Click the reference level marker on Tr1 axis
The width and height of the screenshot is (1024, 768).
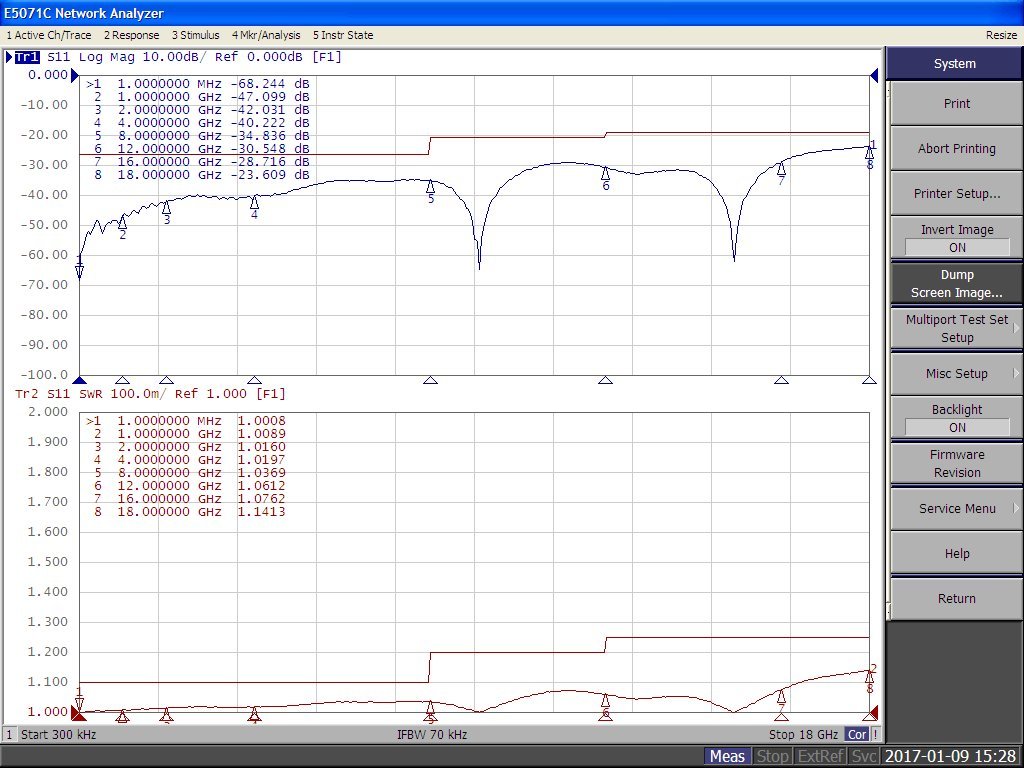pyautogui.click(x=75, y=75)
